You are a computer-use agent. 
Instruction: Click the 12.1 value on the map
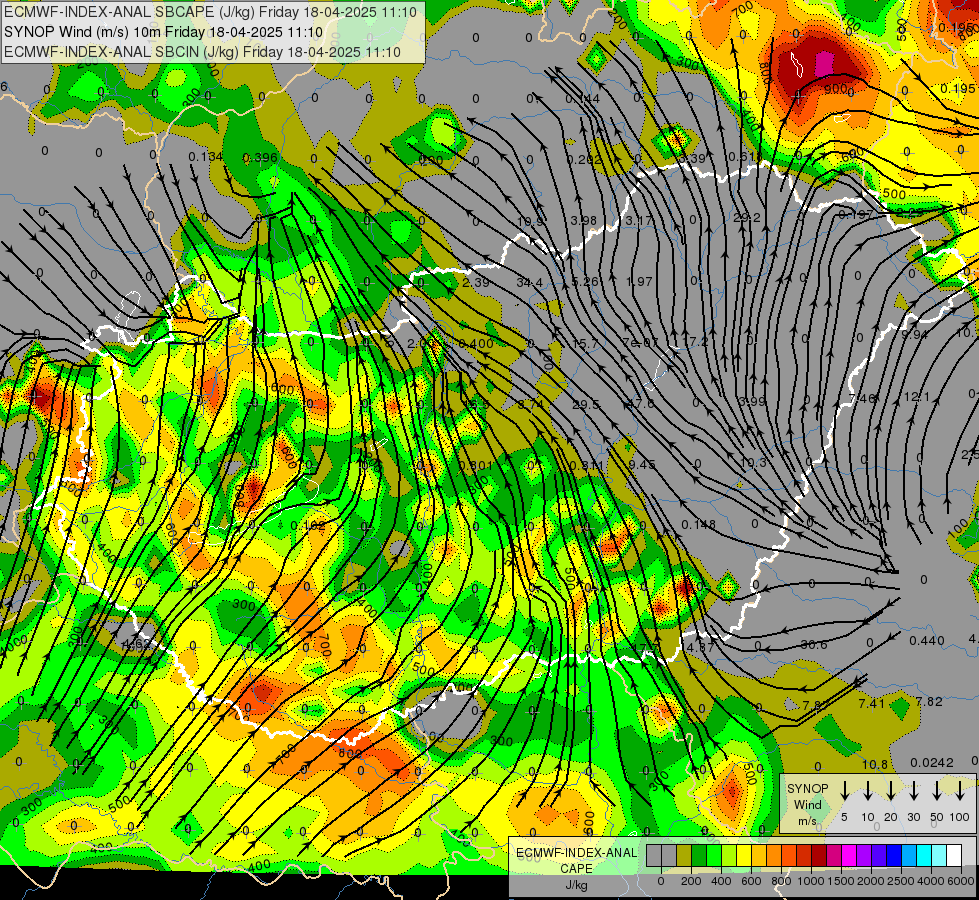tap(917, 397)
